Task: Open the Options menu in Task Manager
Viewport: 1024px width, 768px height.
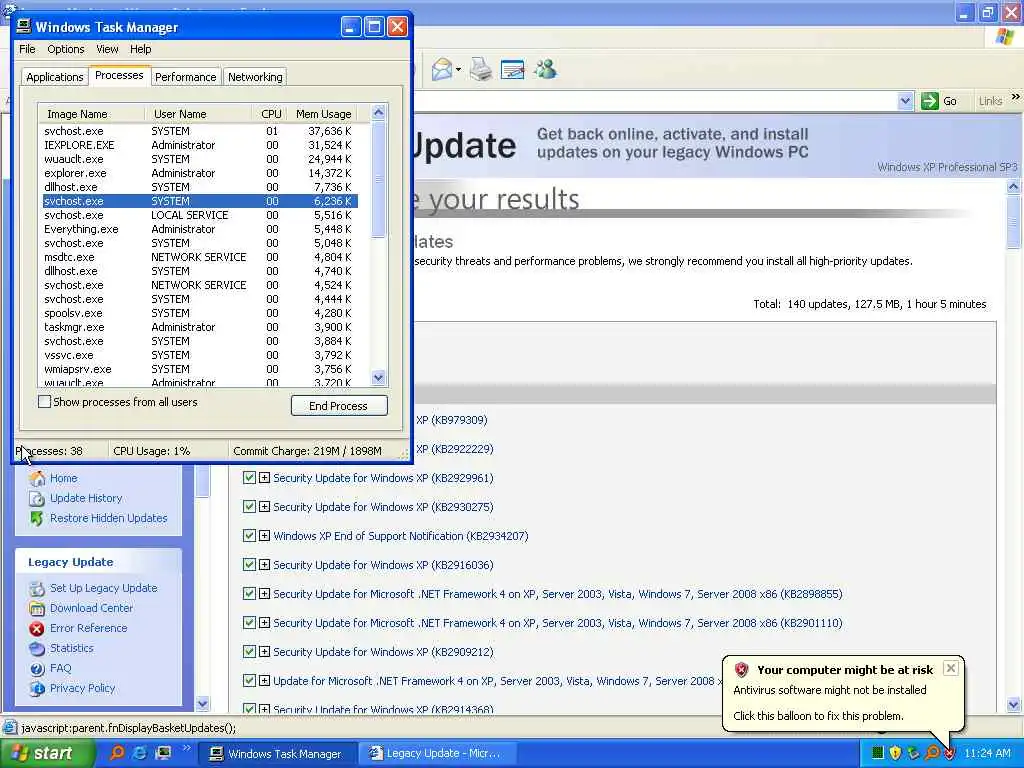Action: pyautogui.click(x=65, y=49)
